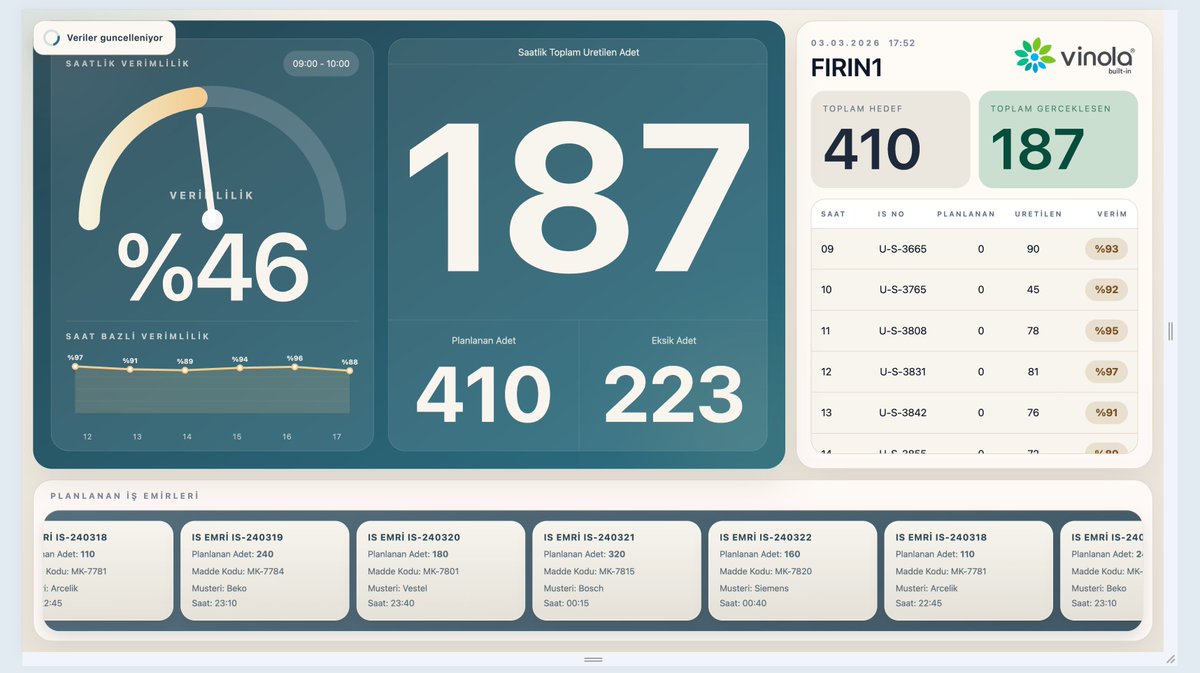Click the %95 badge in U-S-3808 row
Screen dimensions: 1200x673
point(1106,330)
